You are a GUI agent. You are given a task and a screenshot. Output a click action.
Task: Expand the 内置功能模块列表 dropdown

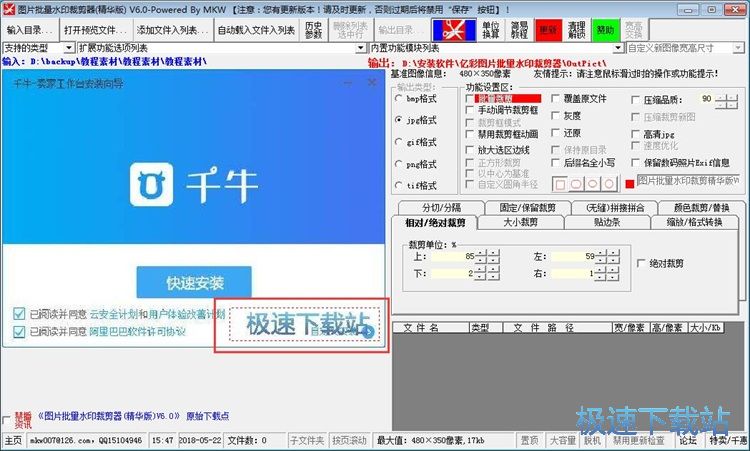(618, 48)
